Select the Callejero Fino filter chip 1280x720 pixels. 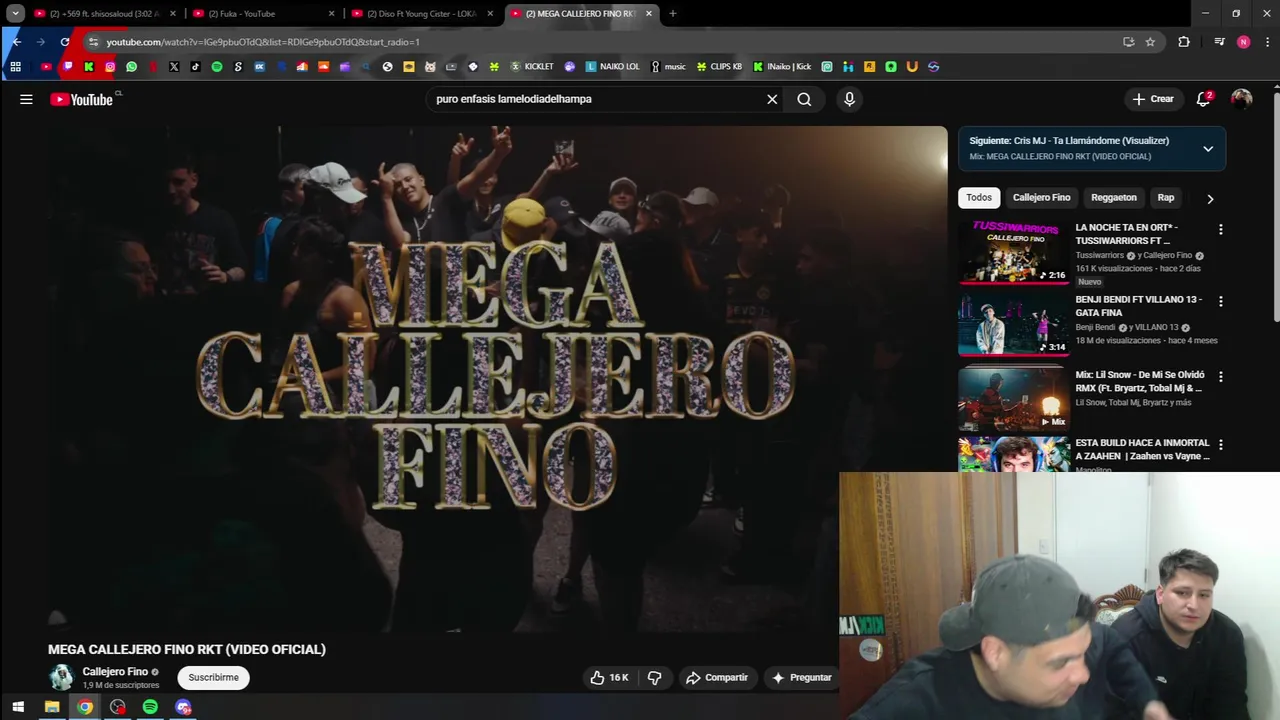click(1041, 198)
